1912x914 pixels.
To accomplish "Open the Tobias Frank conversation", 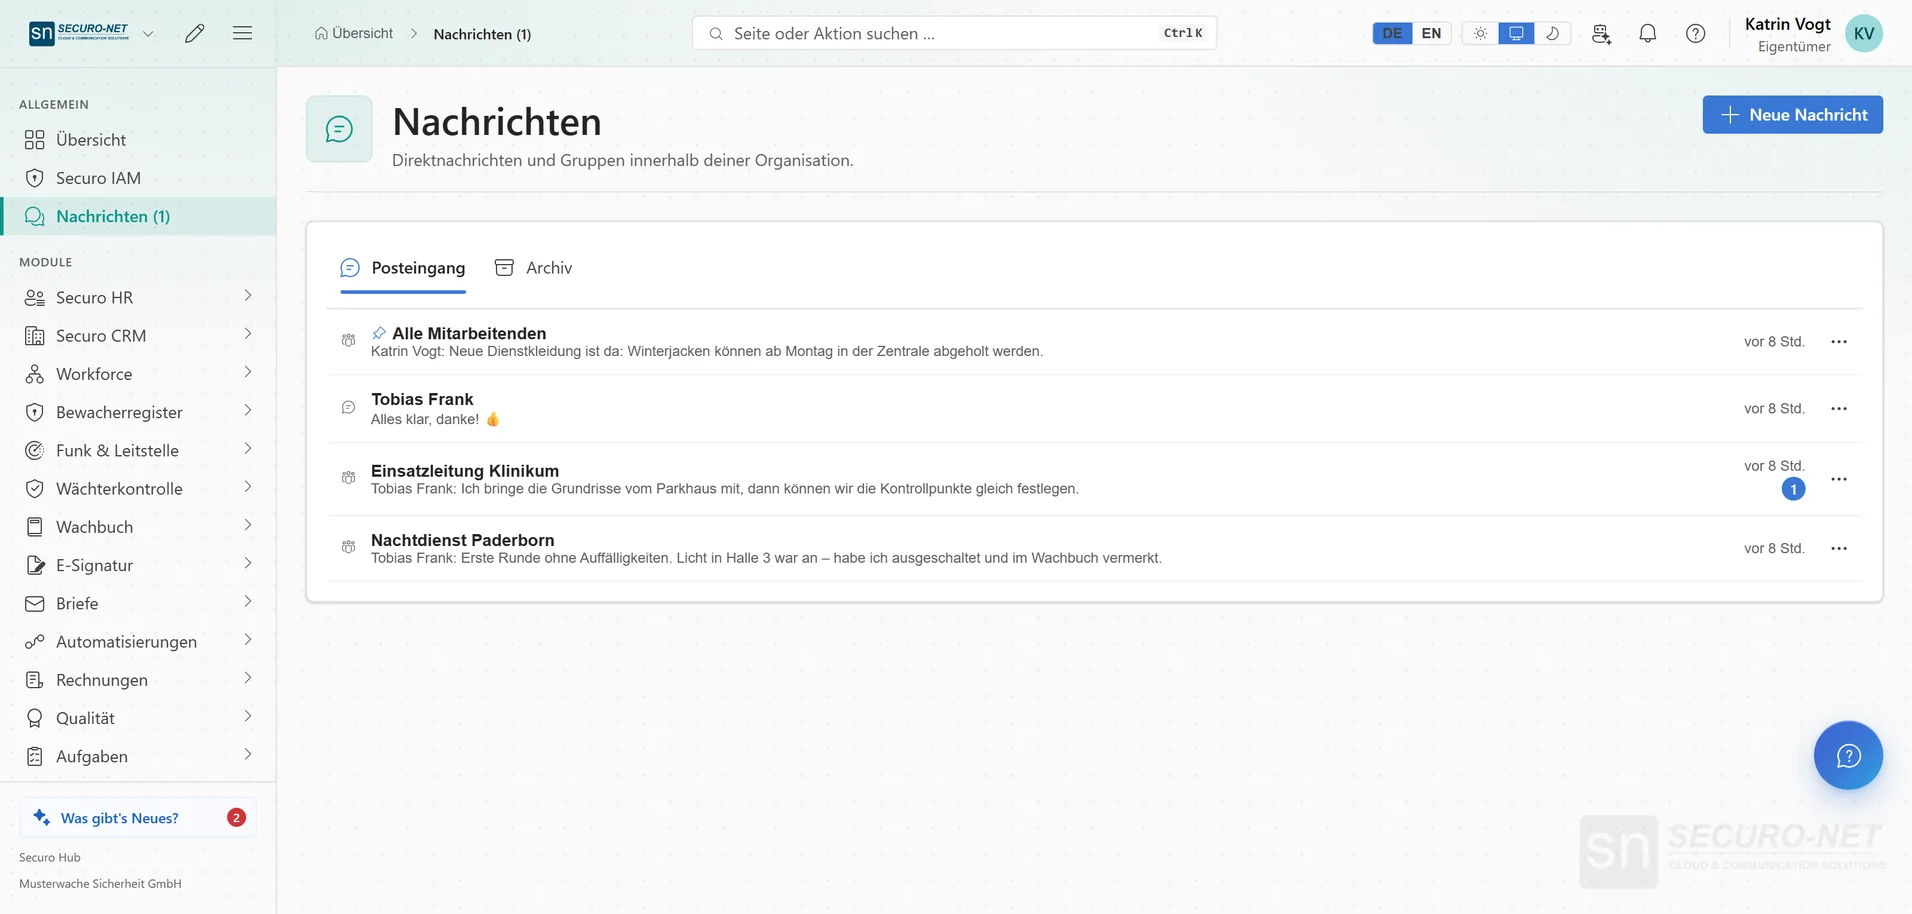I will [1094, 409].
